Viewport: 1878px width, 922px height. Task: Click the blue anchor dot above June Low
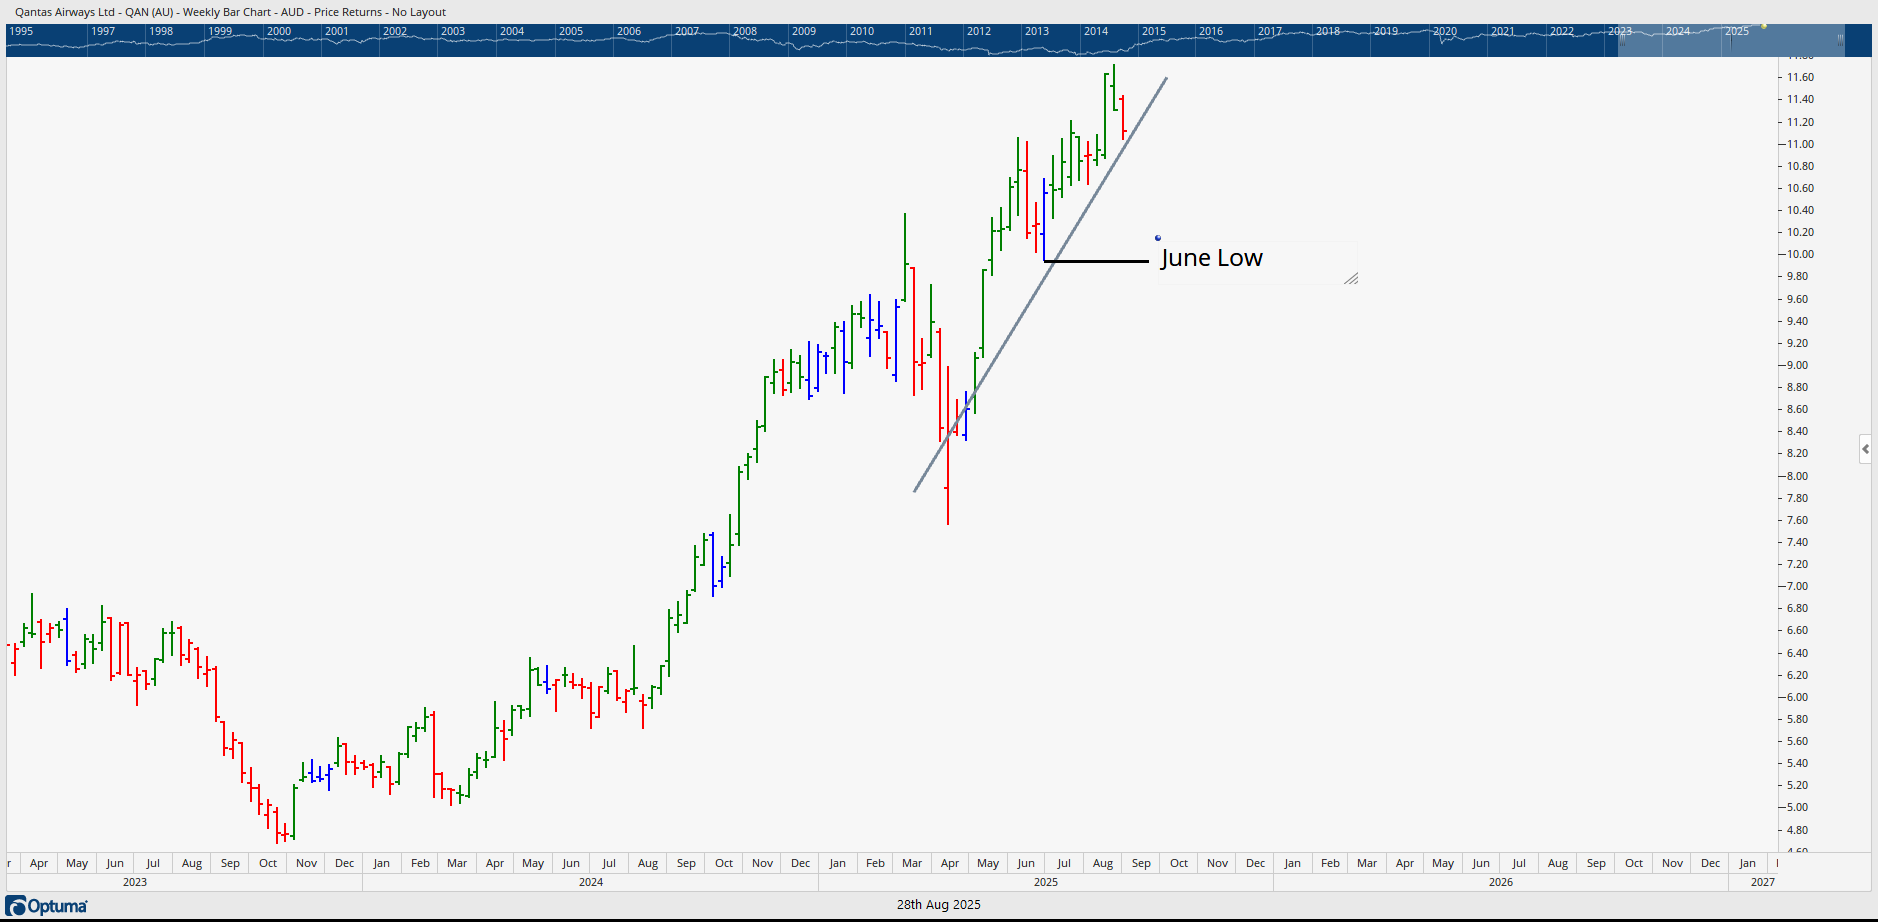[1158, 238]
